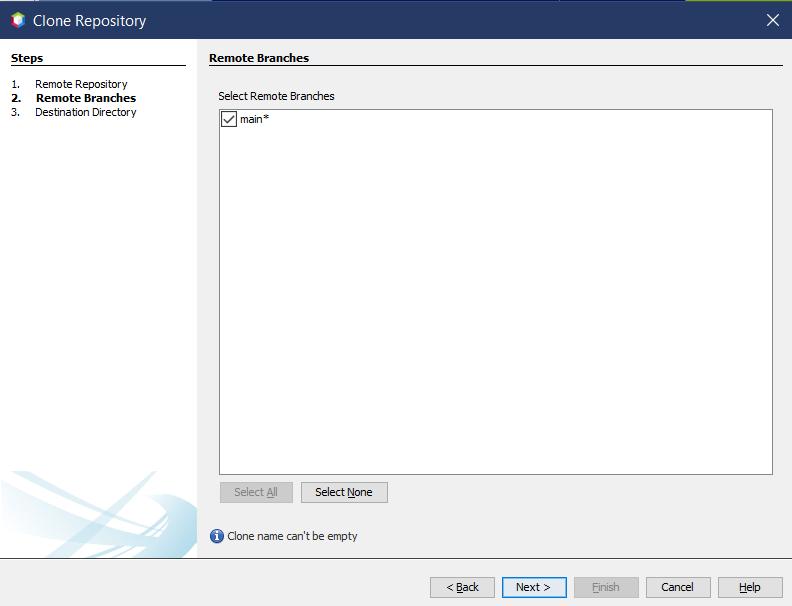Close the Clone Repository dialog

point(772,20)
